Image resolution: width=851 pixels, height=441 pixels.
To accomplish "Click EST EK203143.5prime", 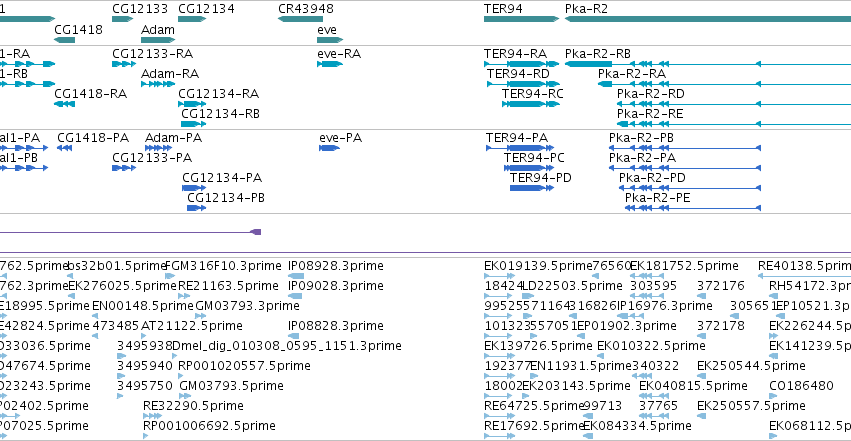I will [526, 397].
